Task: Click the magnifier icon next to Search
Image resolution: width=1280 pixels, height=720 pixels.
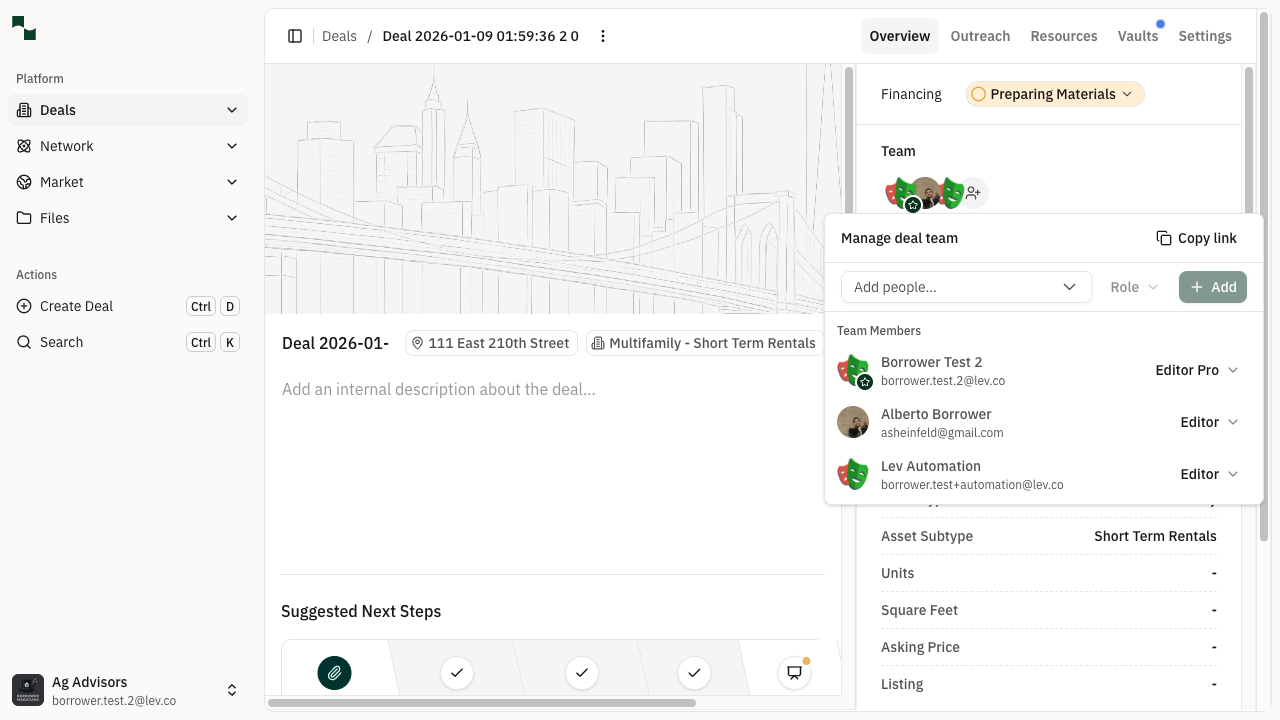Action: (25, 342)
